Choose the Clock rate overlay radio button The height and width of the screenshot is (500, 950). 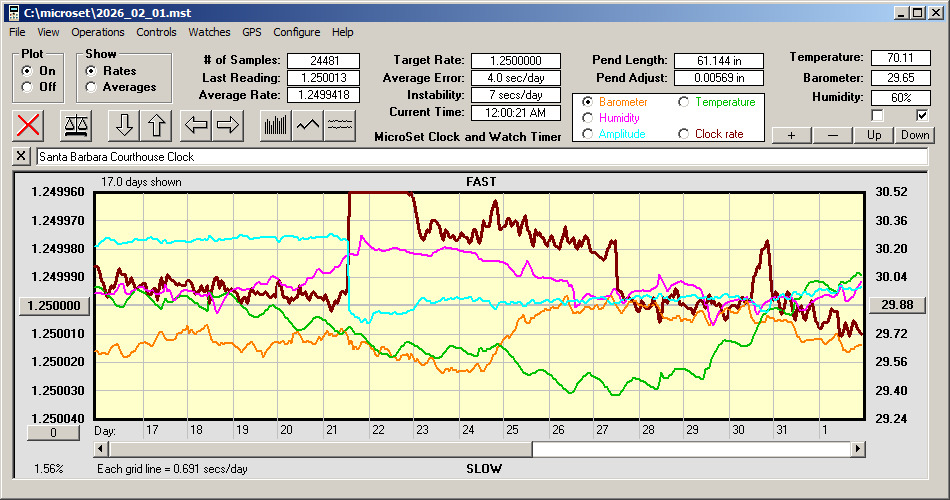coord(684,134)
